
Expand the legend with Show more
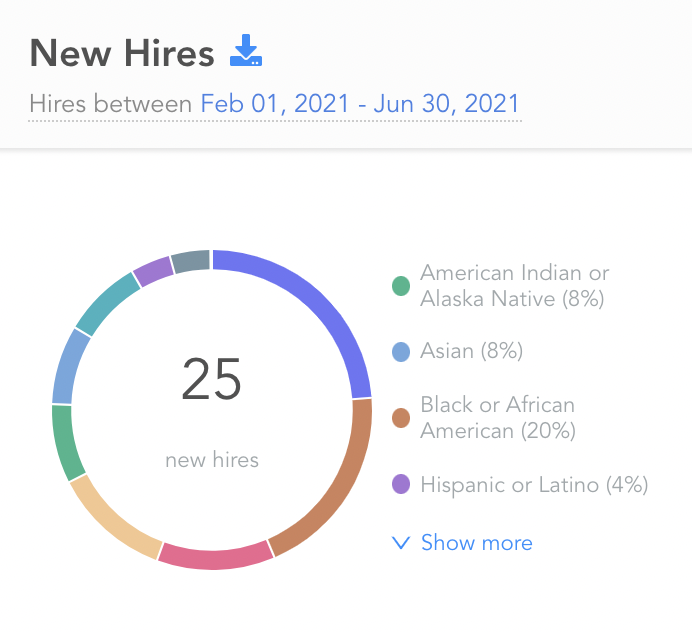click(462, 542)
